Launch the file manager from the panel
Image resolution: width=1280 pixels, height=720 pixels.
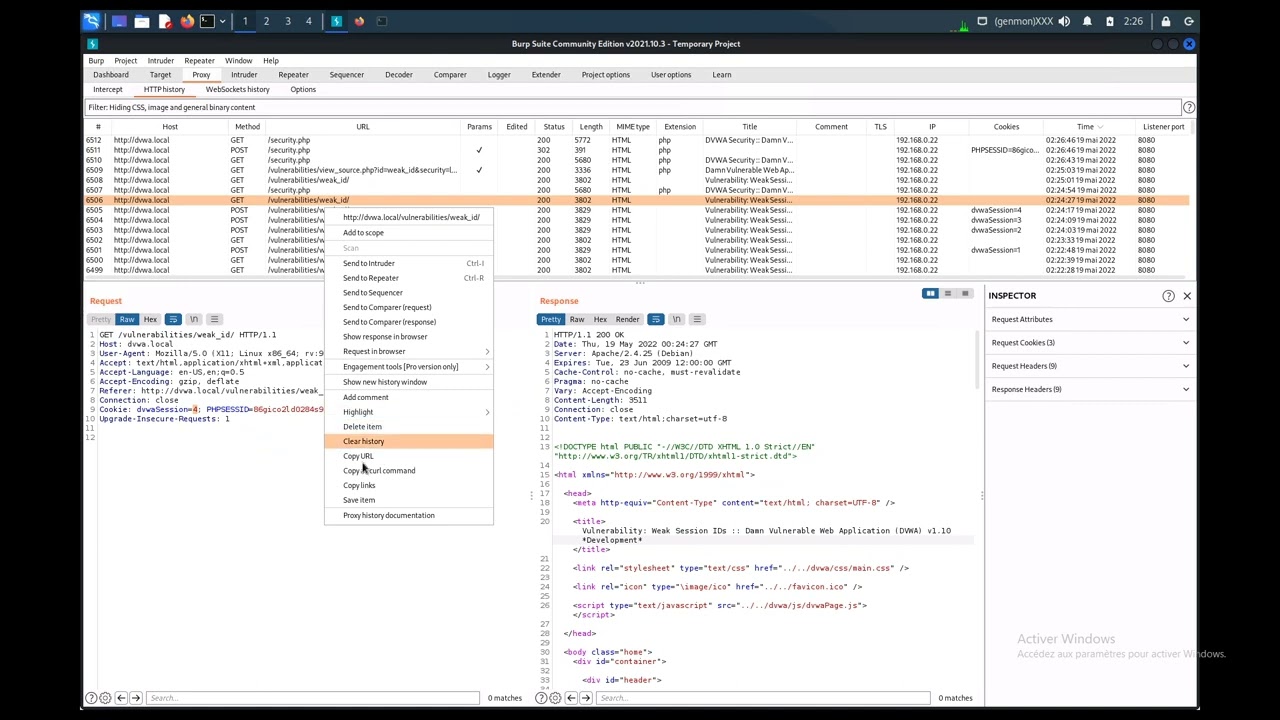point(141,21)
